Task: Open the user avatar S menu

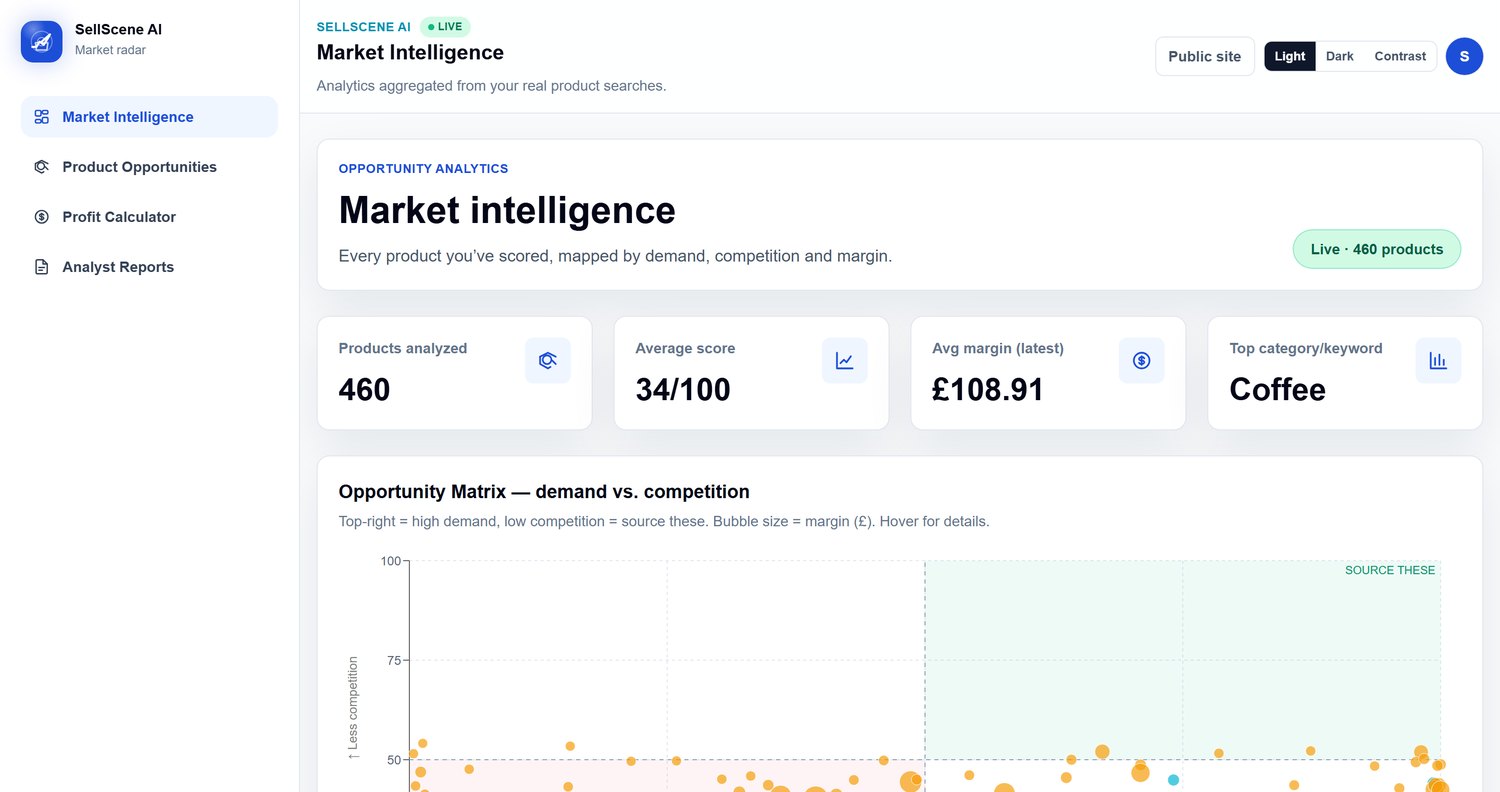Action: tap(1464, 56)
